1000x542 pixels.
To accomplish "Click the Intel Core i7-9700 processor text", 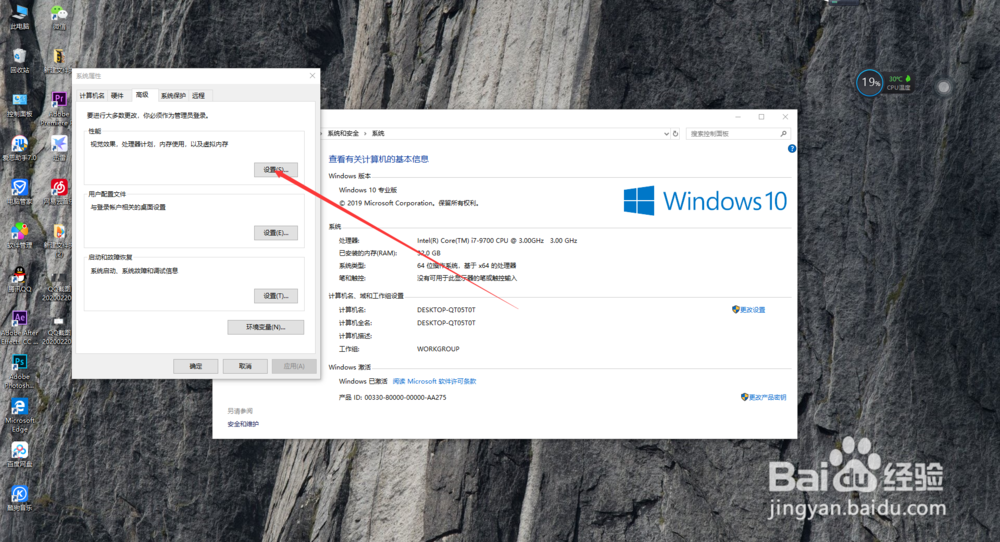I will (x=497, y=240).
